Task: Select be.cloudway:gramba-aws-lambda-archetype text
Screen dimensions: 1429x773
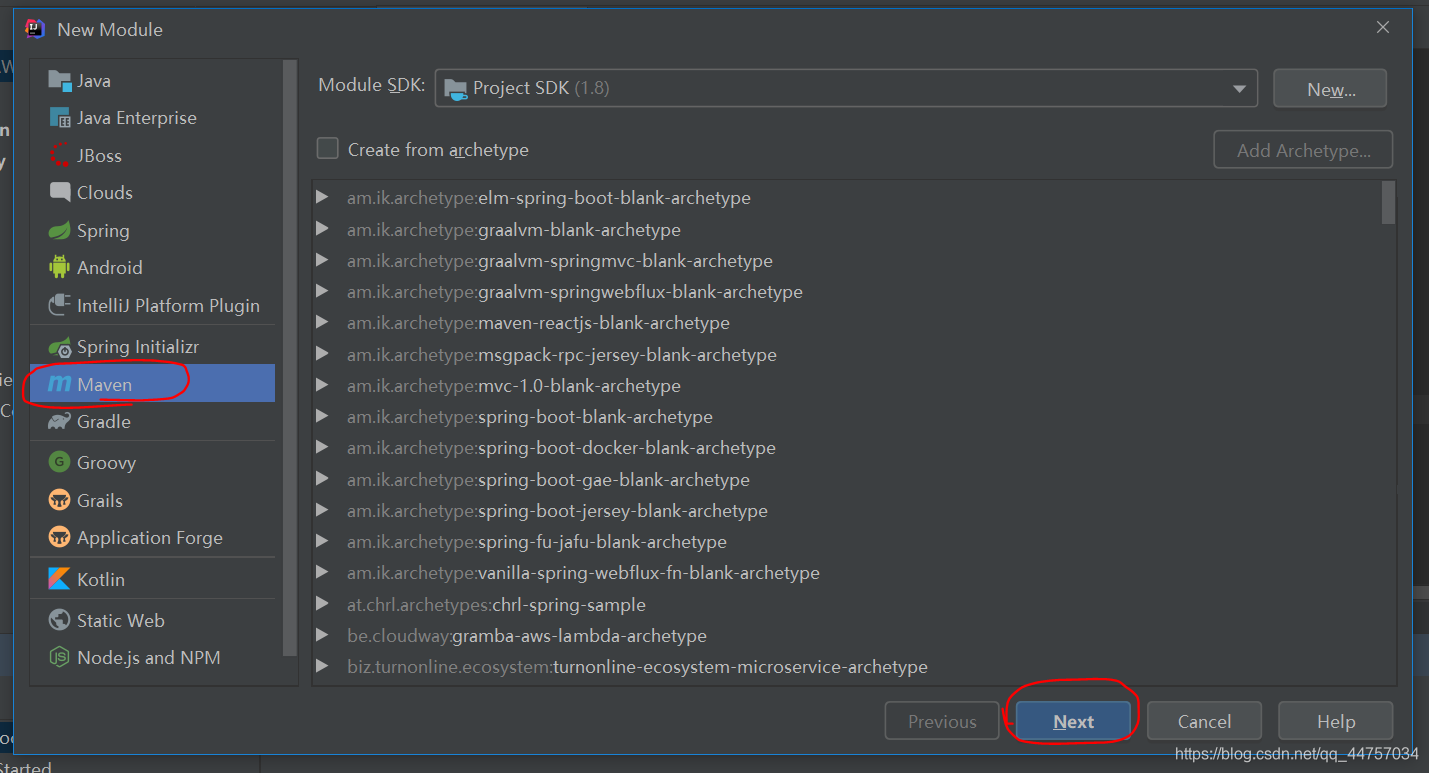Action: [x=527, y=636]
